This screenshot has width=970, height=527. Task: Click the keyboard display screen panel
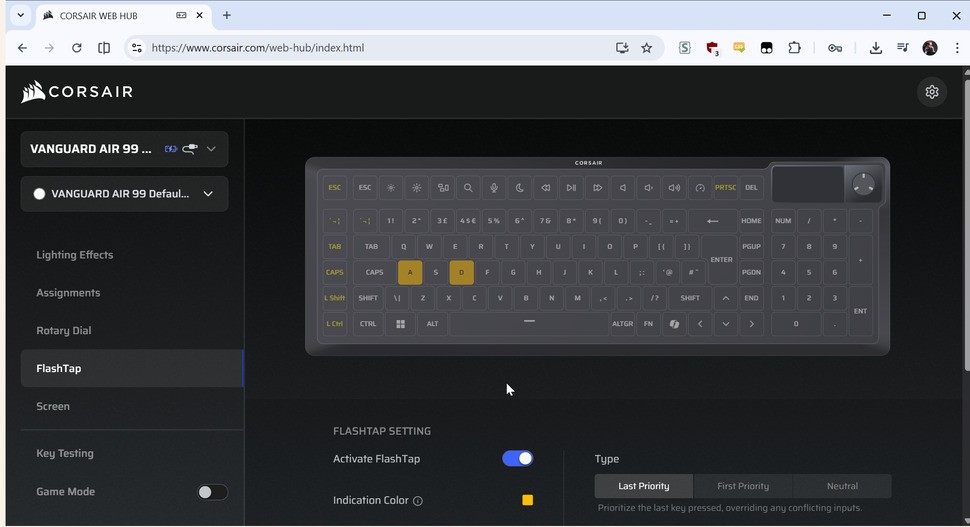pos(809,184)
